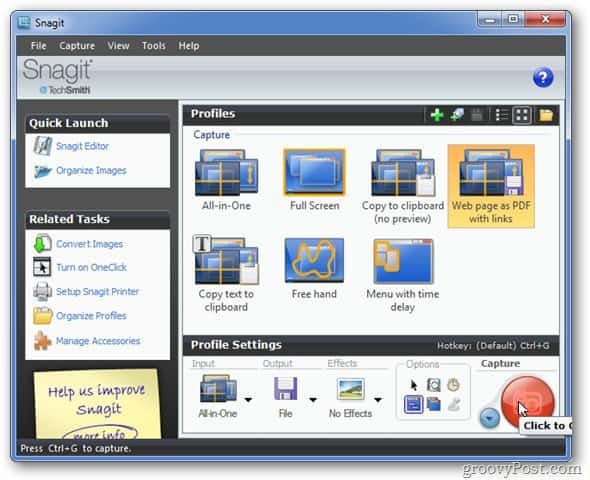The width and height of the screenshot is (590, 480).
Task: Open capture mode dropdown beside red button
Action: (489, 418)
